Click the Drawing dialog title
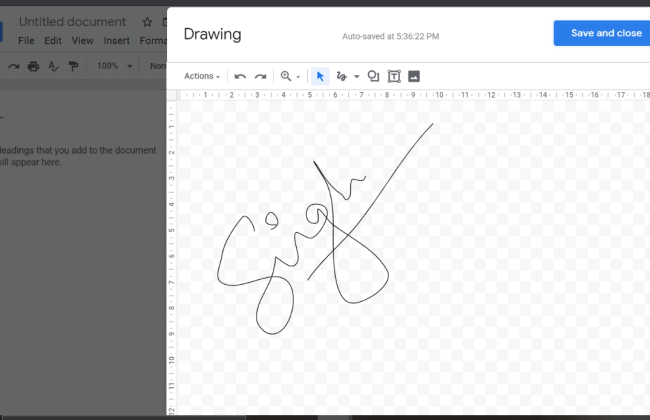650x420 pixels. [212, 34]
